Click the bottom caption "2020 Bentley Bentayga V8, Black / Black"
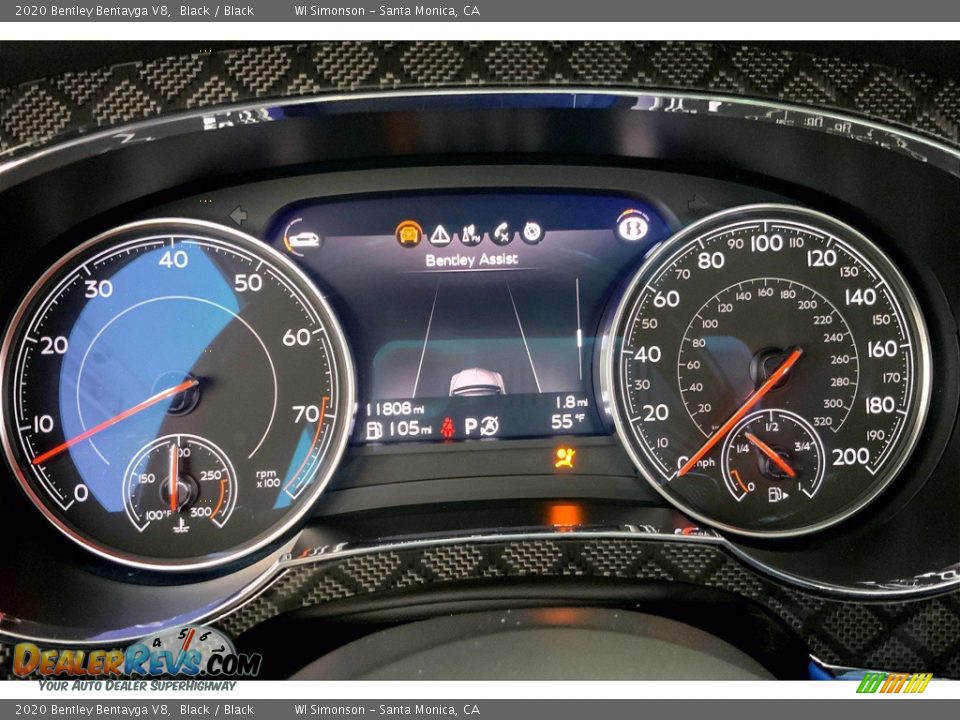This screenshot has width=960, height=720. pos(134,710)
